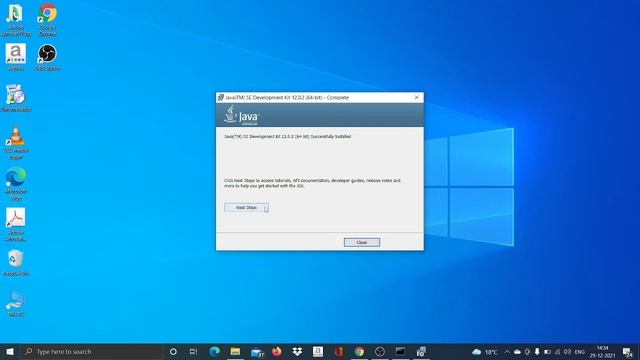
Task: Close the Java installer with the X button
Action: pos(416,98)
